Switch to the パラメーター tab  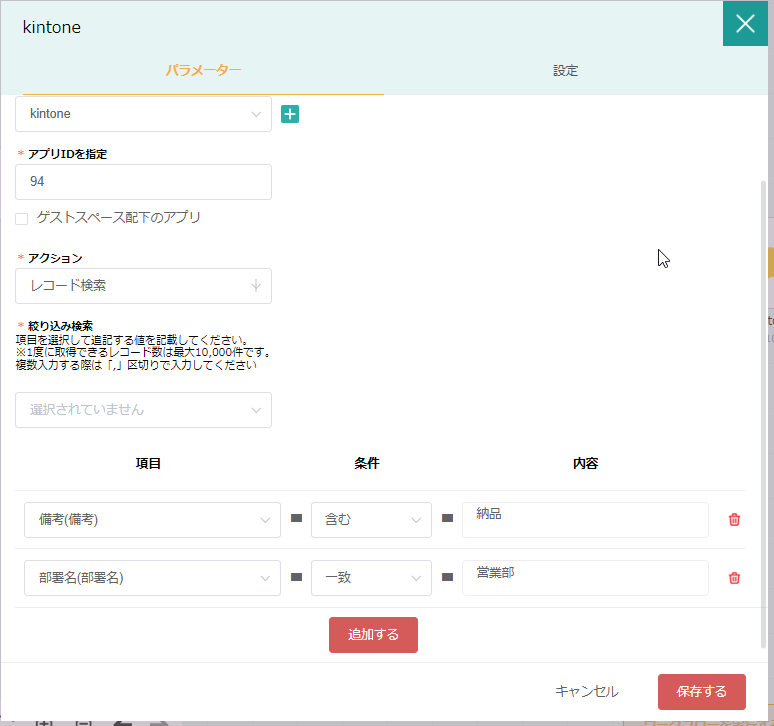(203, 70)
